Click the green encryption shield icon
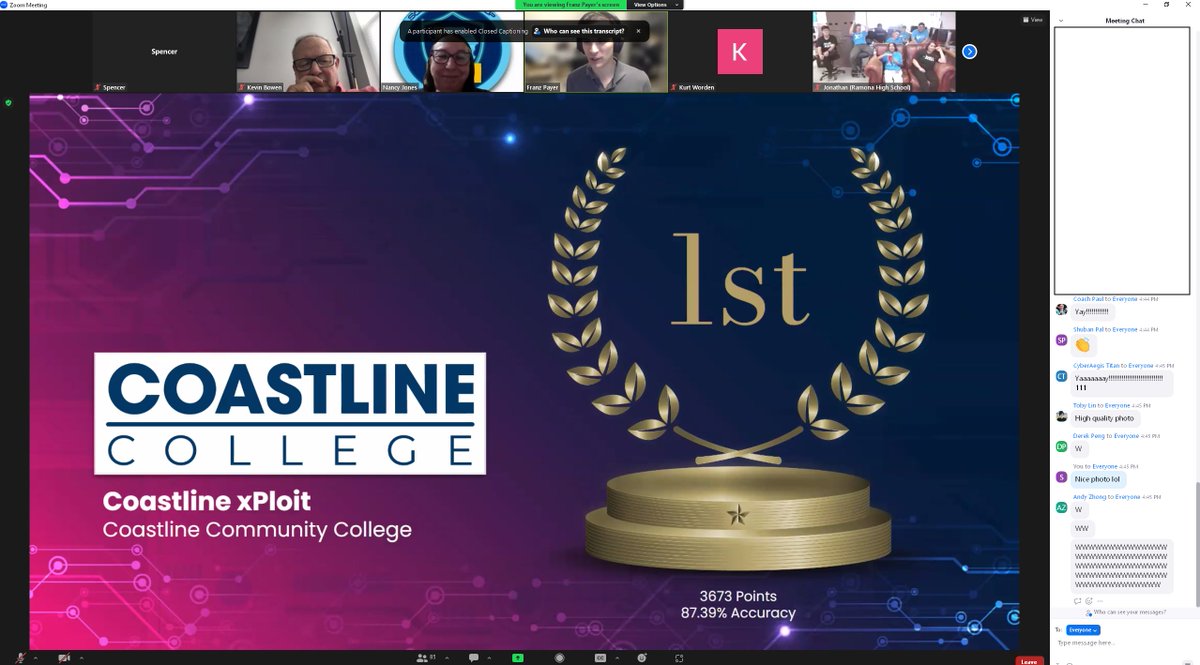The width and height of the screenshot is (1200, 665). tap(9, 102)
